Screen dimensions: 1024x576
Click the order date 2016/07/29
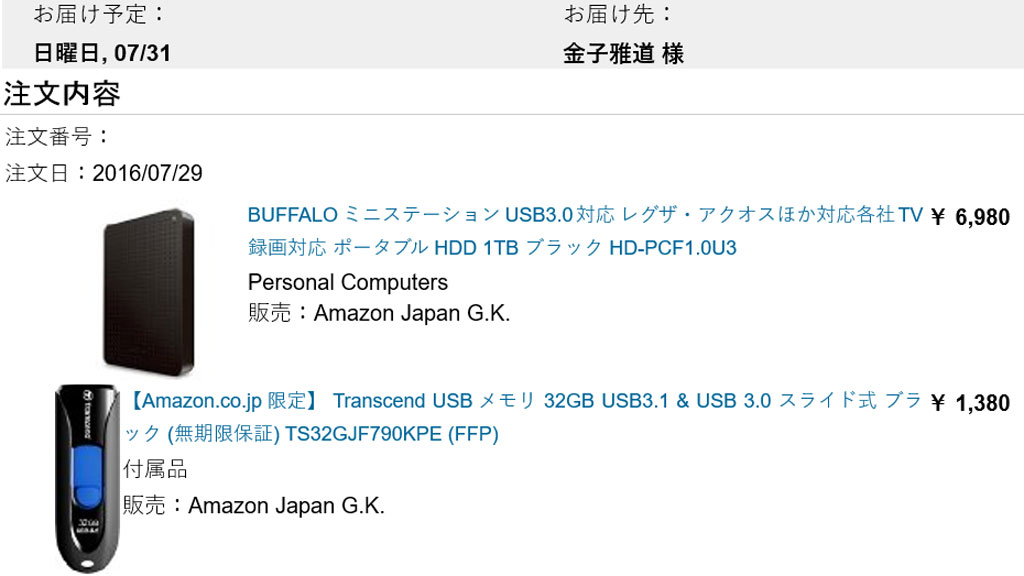point(147,174)
